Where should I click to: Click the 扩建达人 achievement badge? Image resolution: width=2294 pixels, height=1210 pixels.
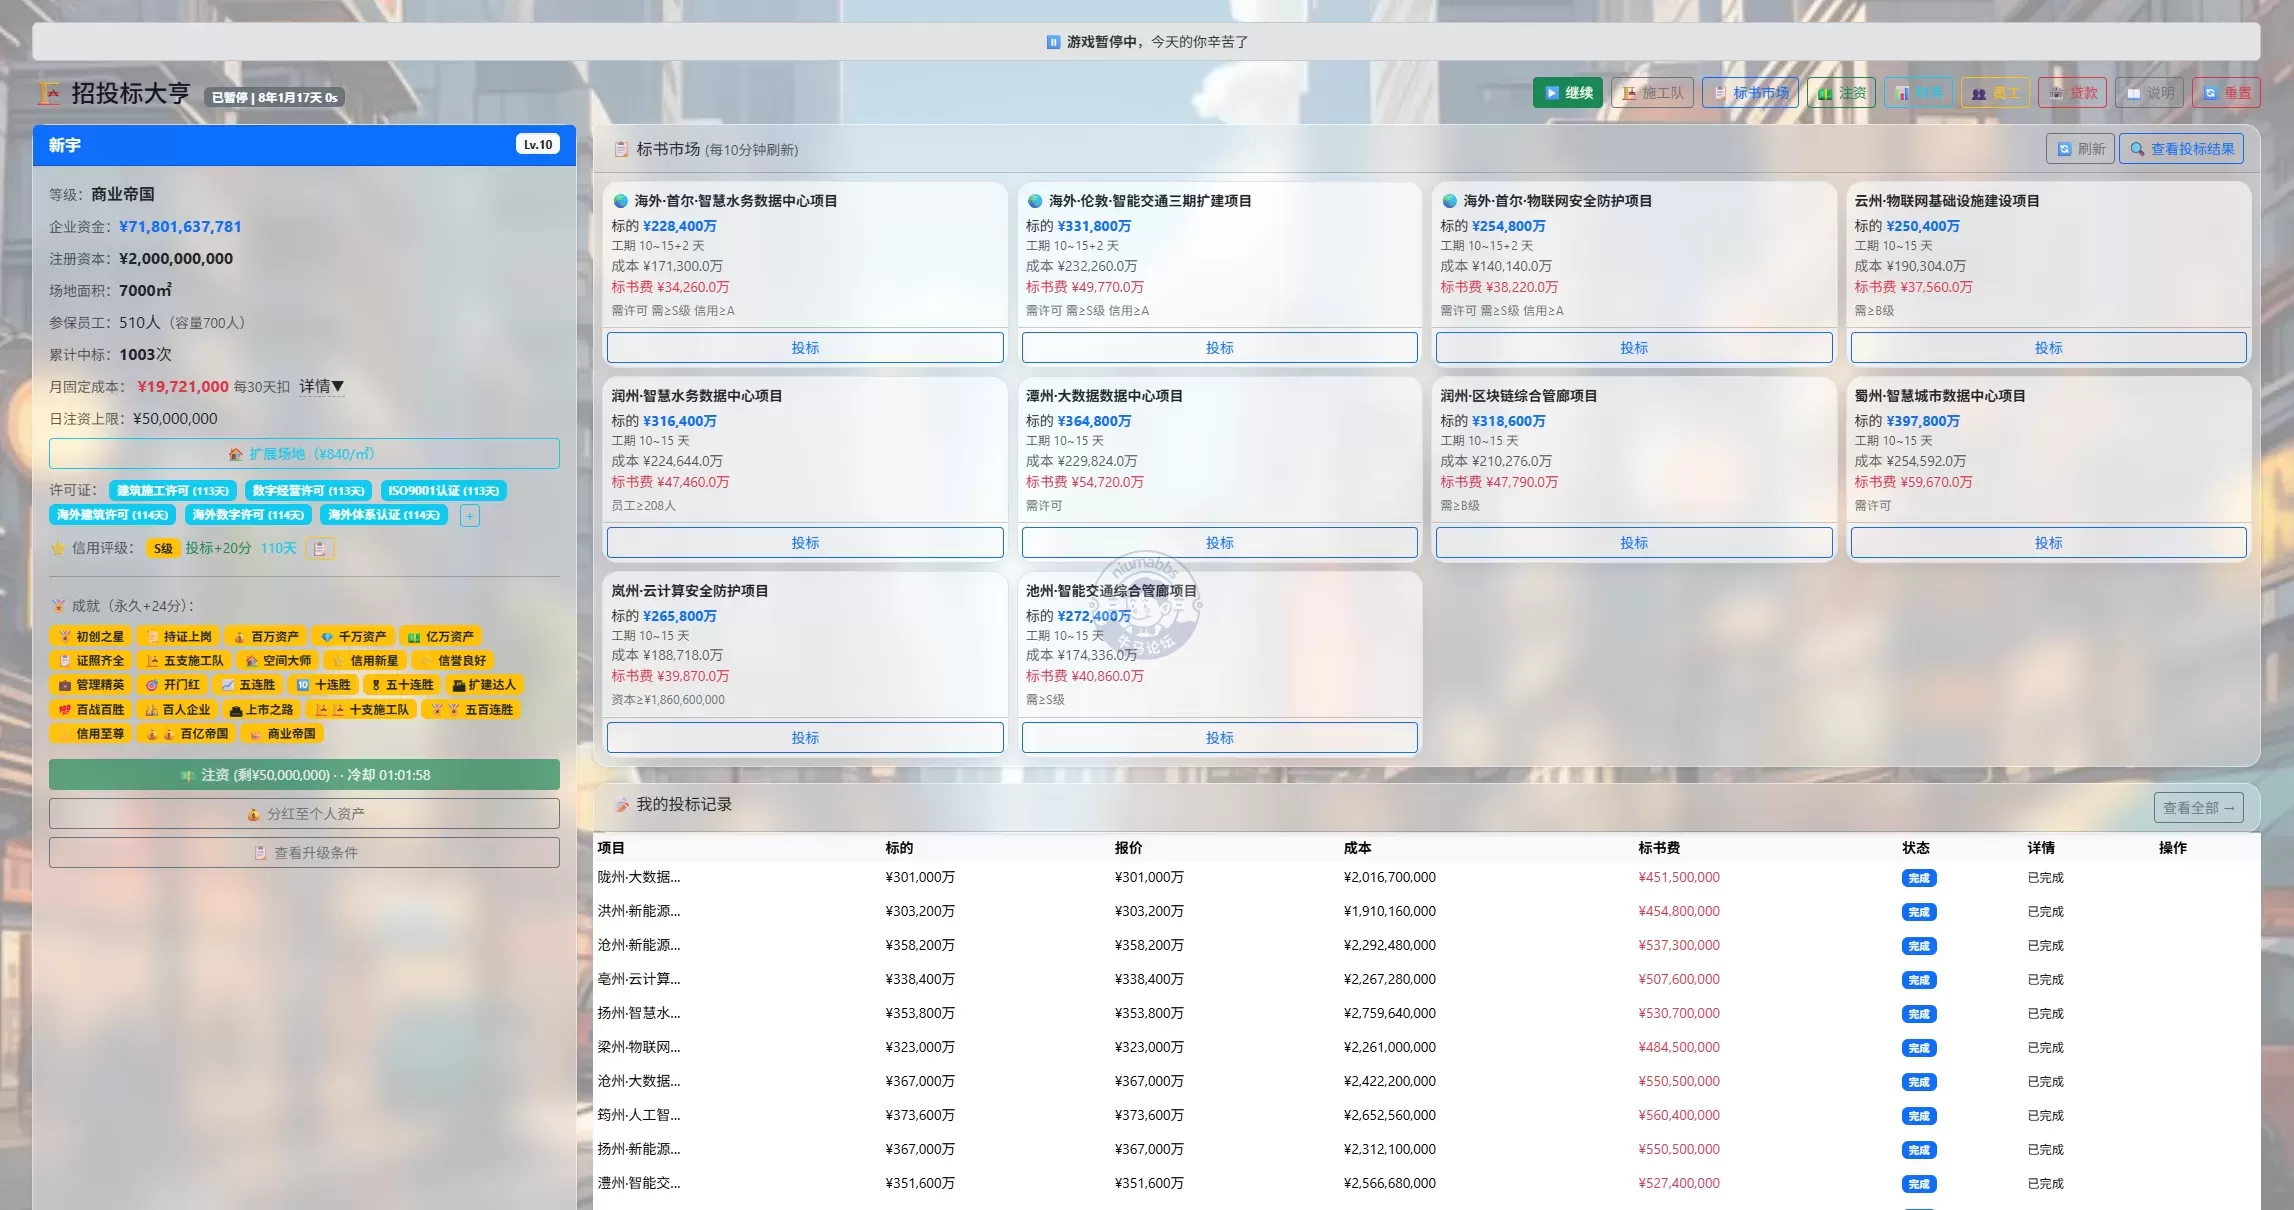coord(484,685)
